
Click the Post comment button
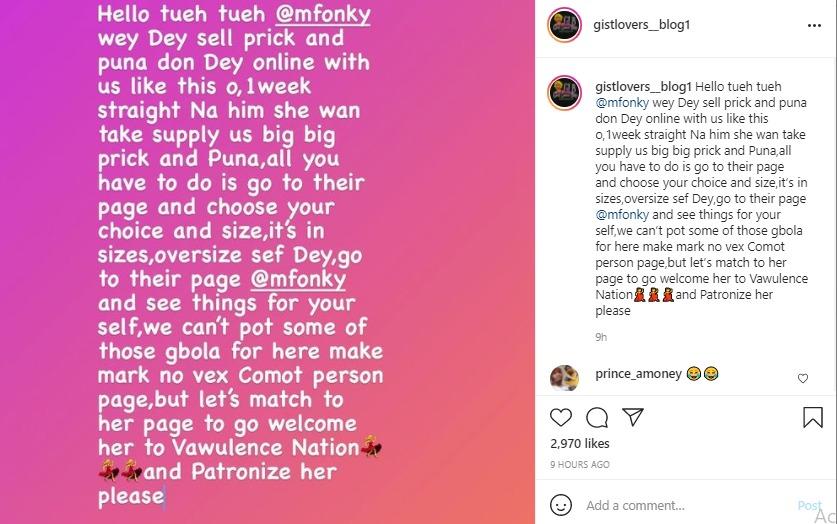click(809, 505)
